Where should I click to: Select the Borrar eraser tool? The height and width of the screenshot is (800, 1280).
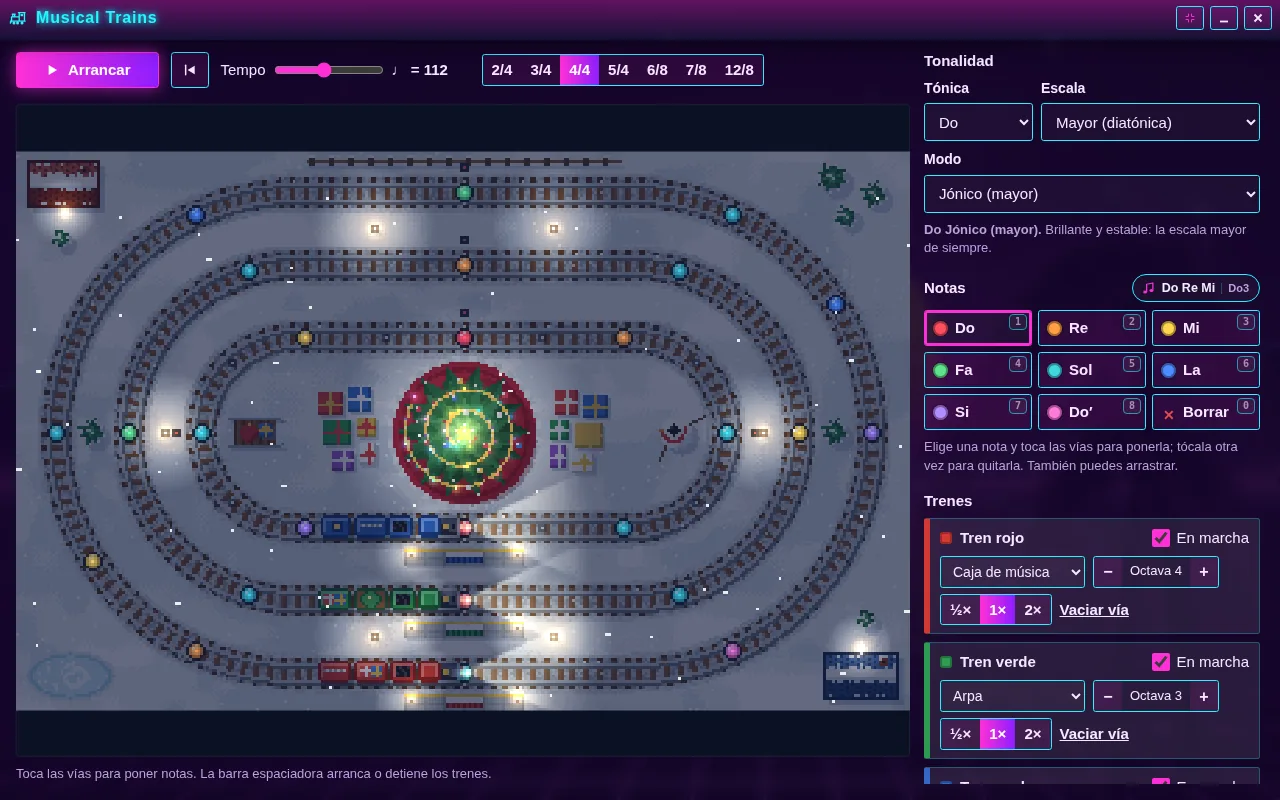(1205, 412)
